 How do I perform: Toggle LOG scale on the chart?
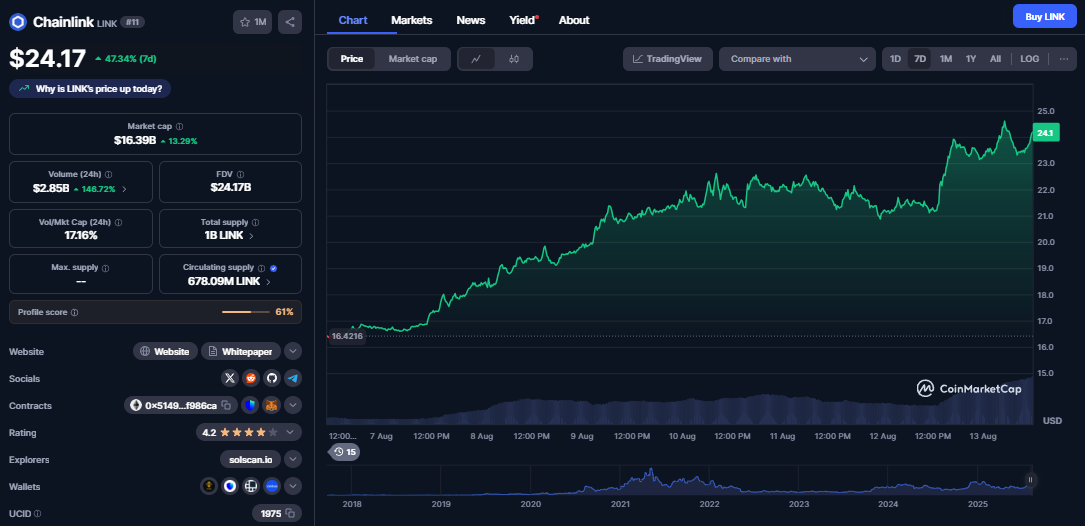click(x=1030, y=59)
